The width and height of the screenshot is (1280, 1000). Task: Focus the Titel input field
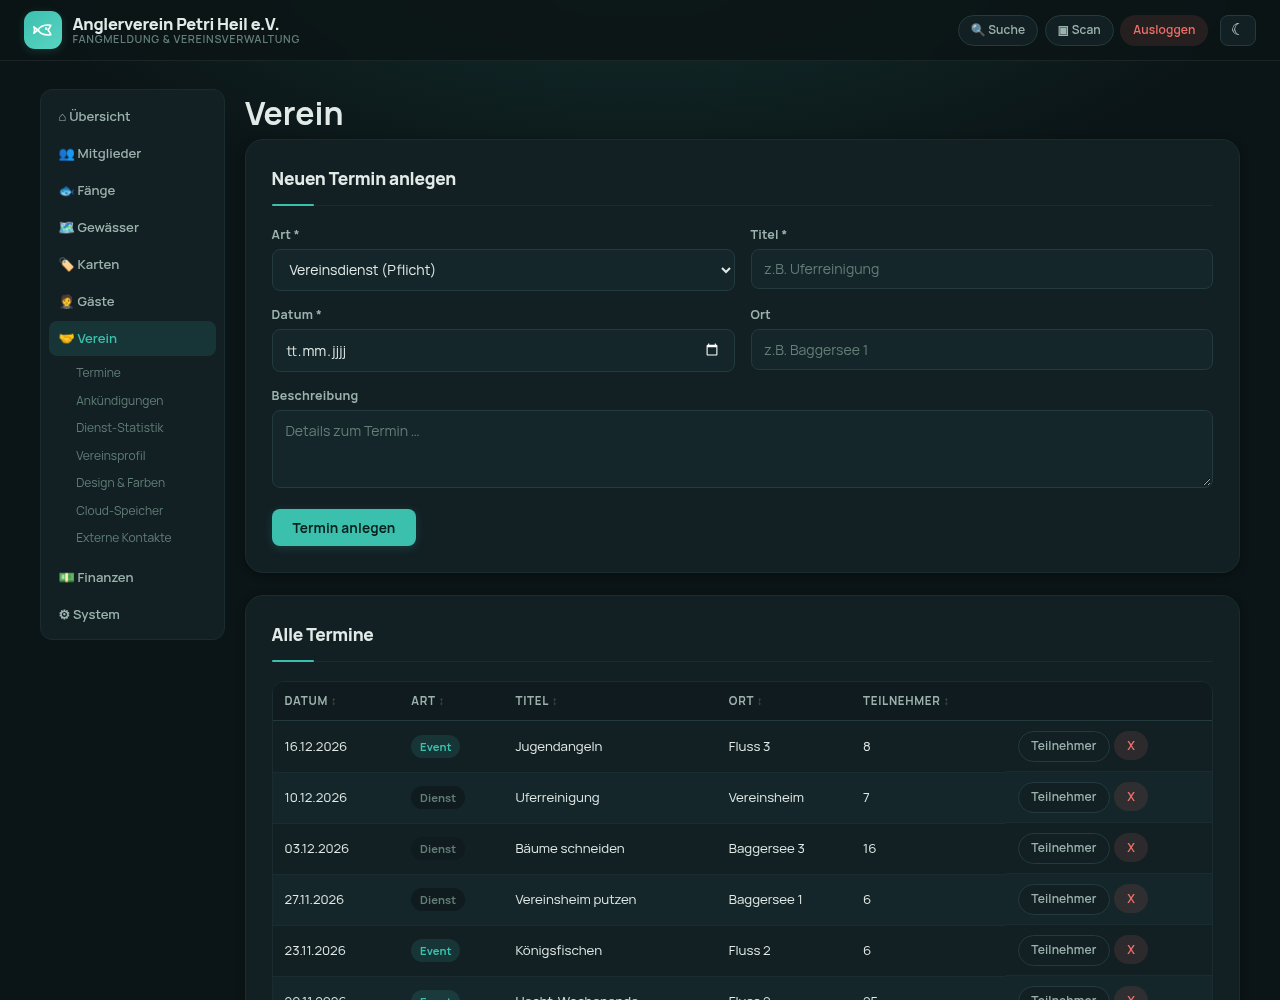[982, 269]
